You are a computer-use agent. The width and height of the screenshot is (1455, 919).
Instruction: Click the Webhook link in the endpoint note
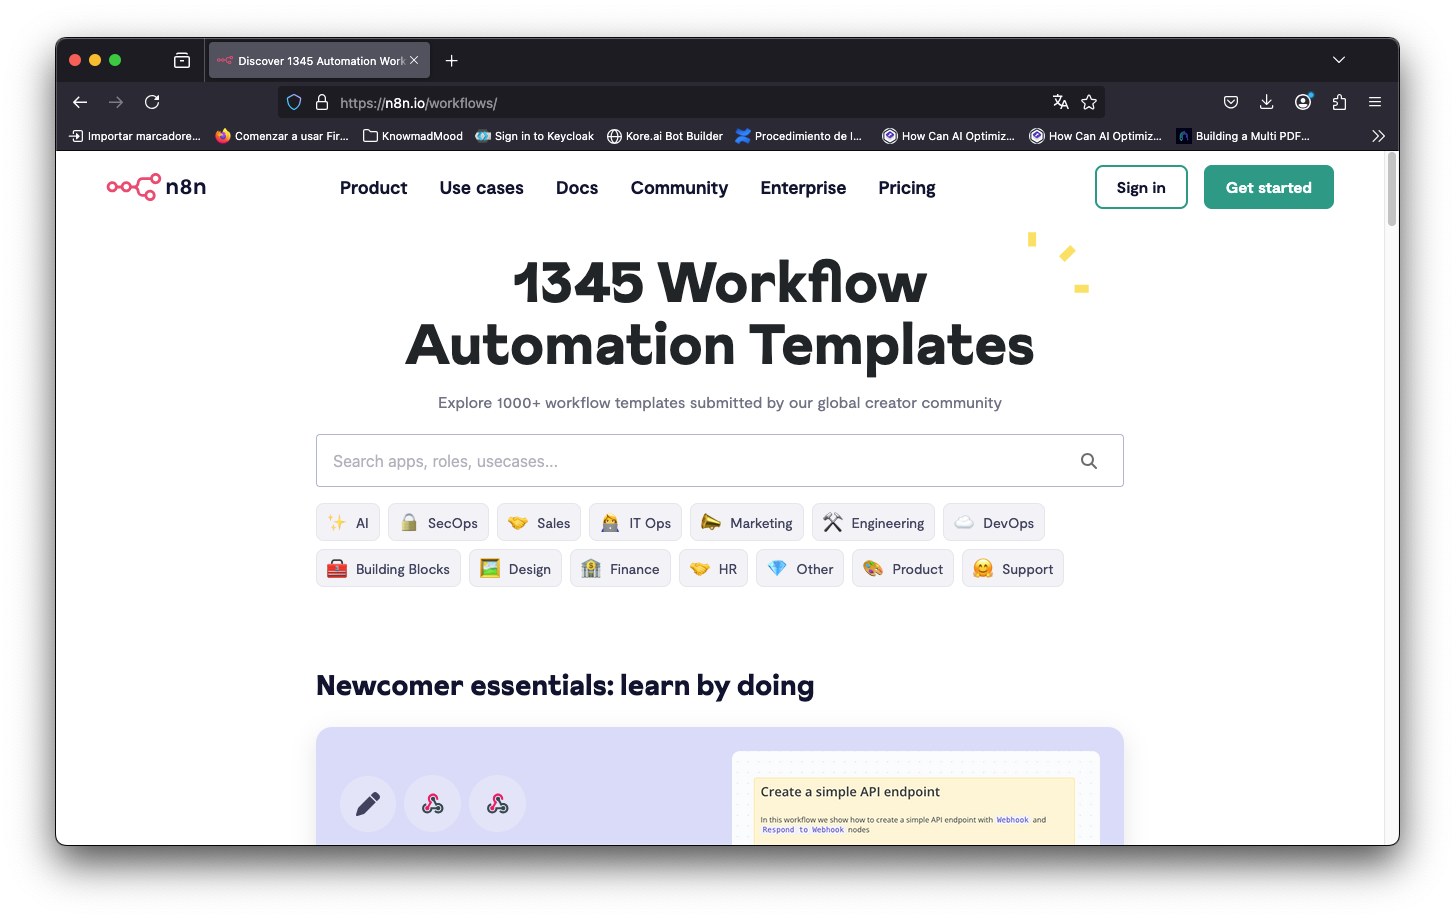tap(1012, 820)
